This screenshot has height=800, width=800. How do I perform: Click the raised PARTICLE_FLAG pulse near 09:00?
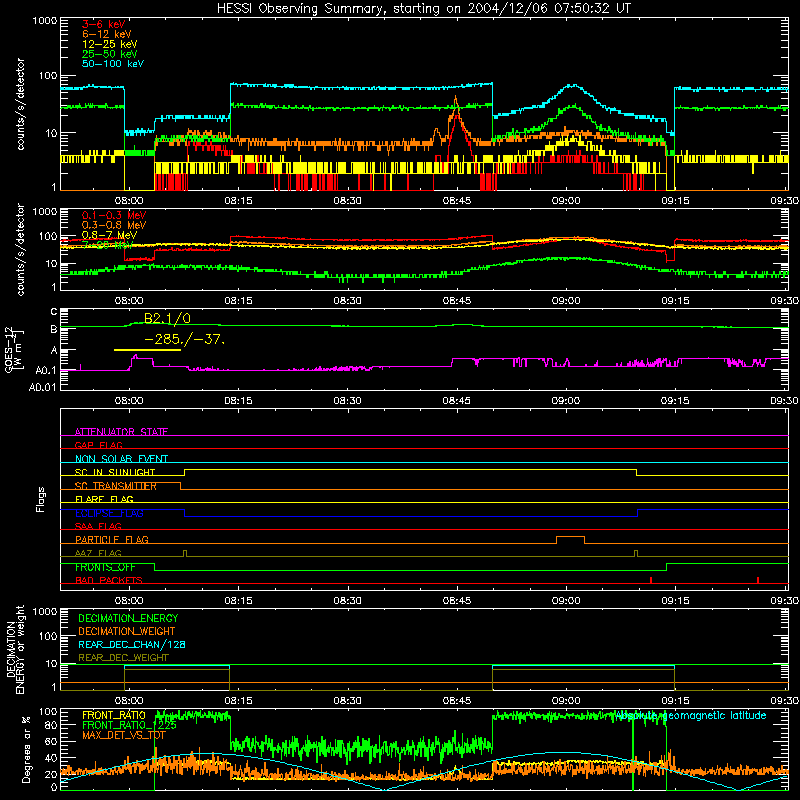(x=570, y=539)
